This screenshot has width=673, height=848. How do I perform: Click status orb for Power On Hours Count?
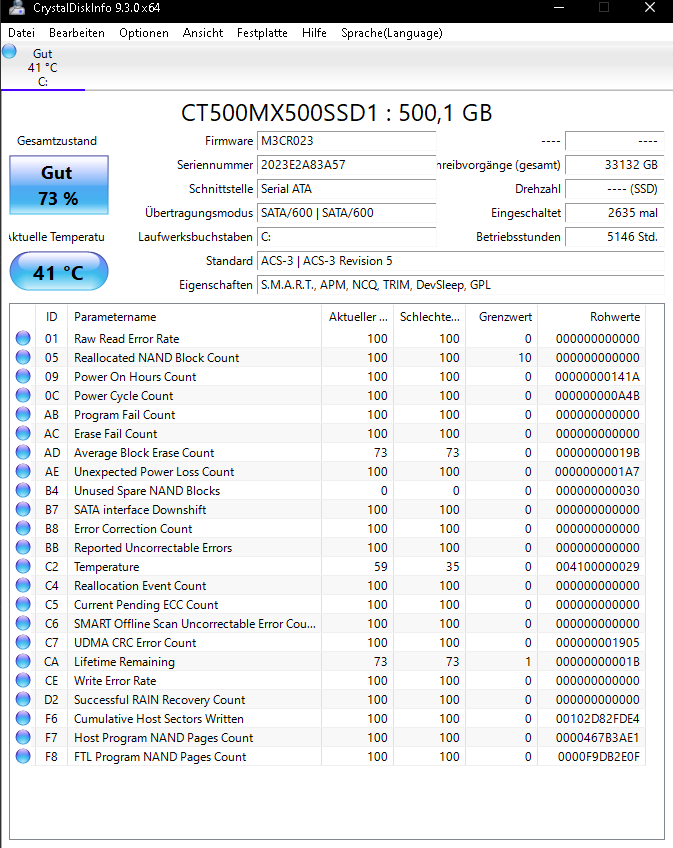(23, 376)
